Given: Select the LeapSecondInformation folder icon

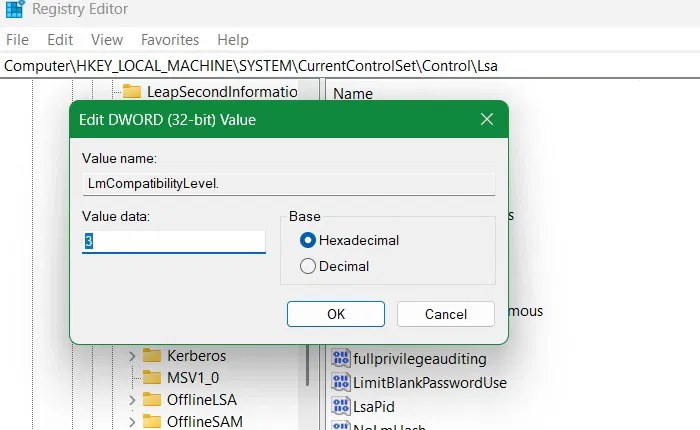Looking at the screenshot, I should 132,91.
